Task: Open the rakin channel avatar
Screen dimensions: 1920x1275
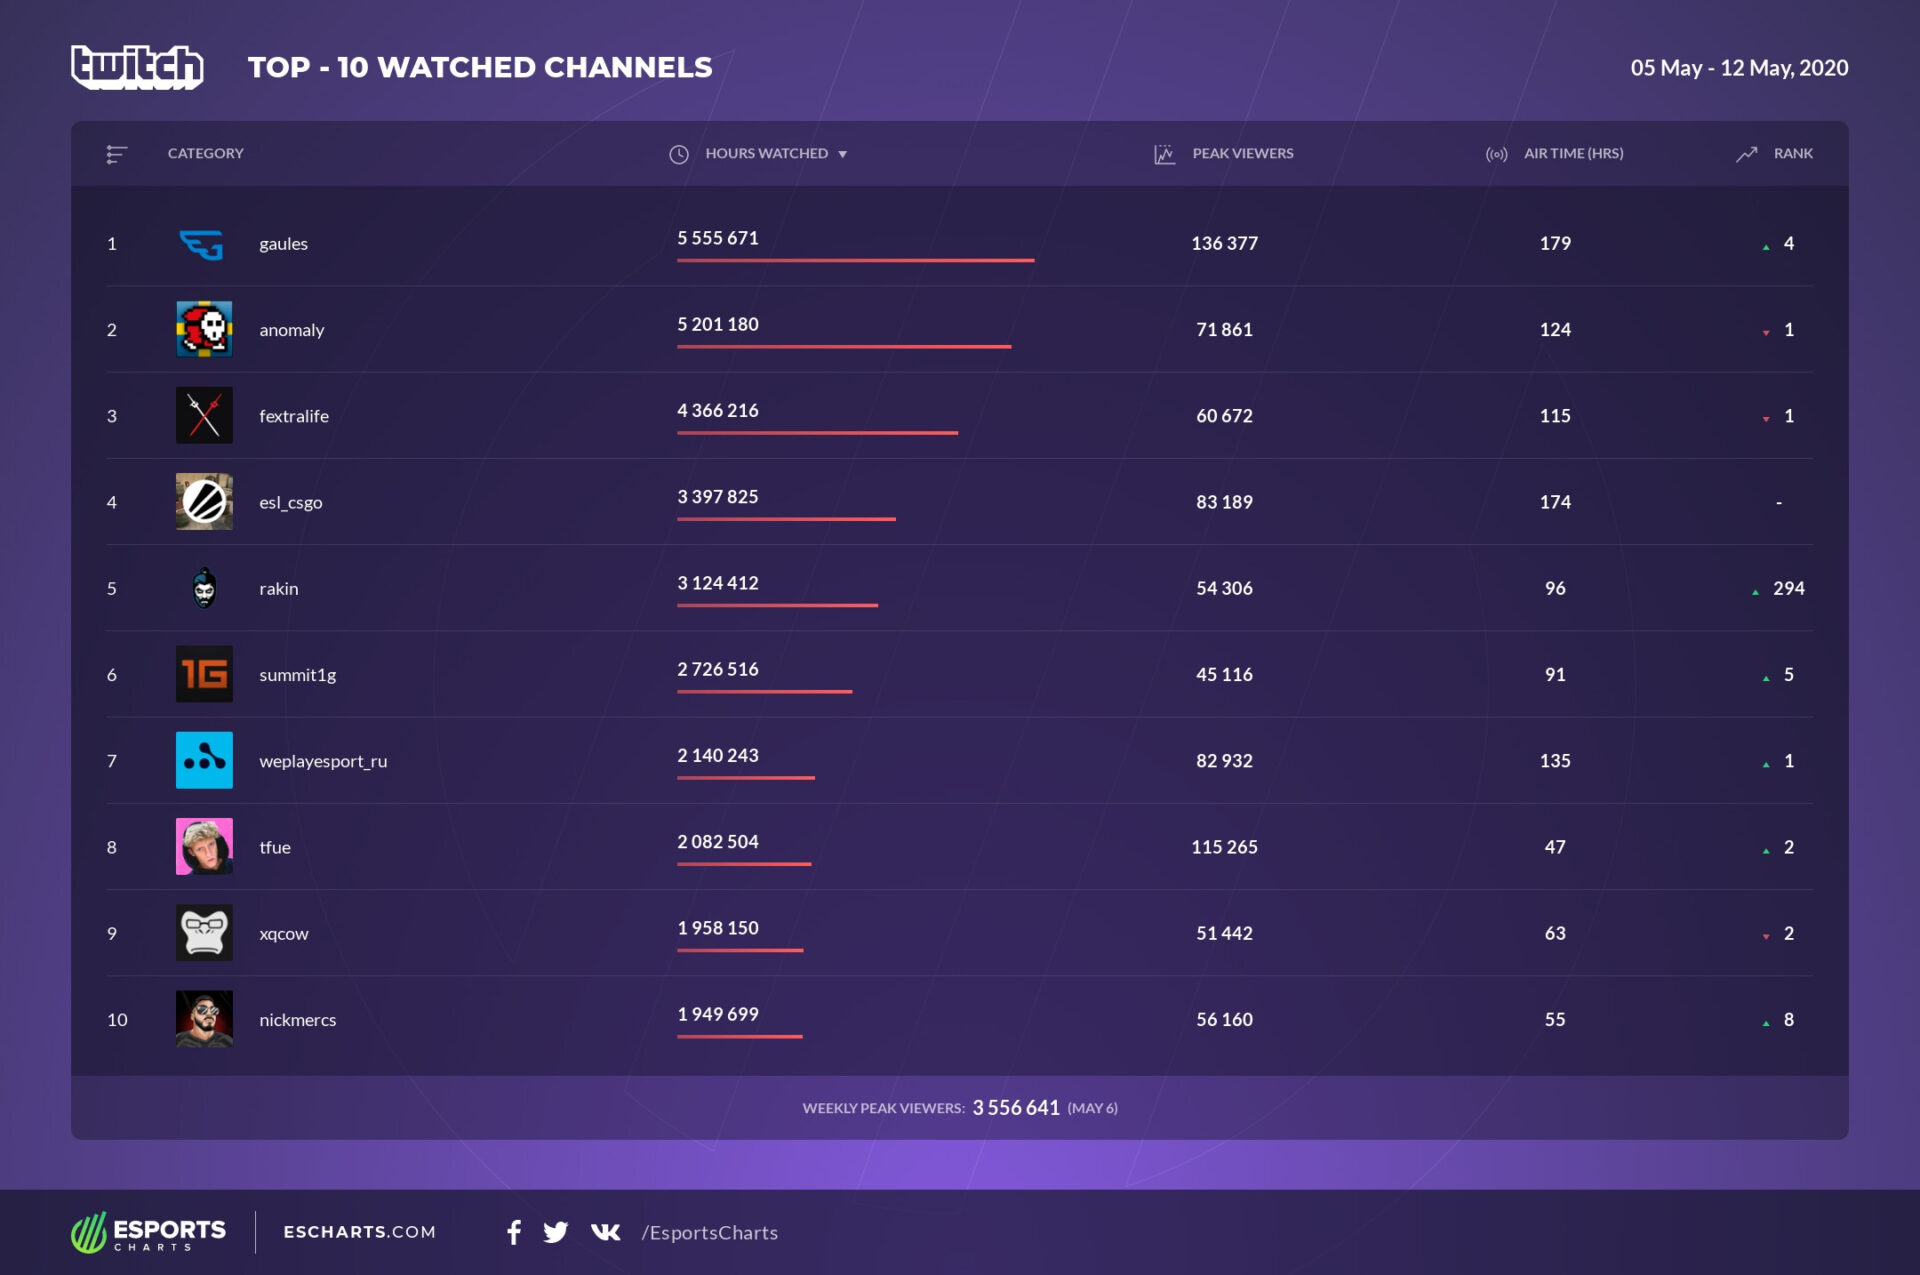Action: pos(204,588)
